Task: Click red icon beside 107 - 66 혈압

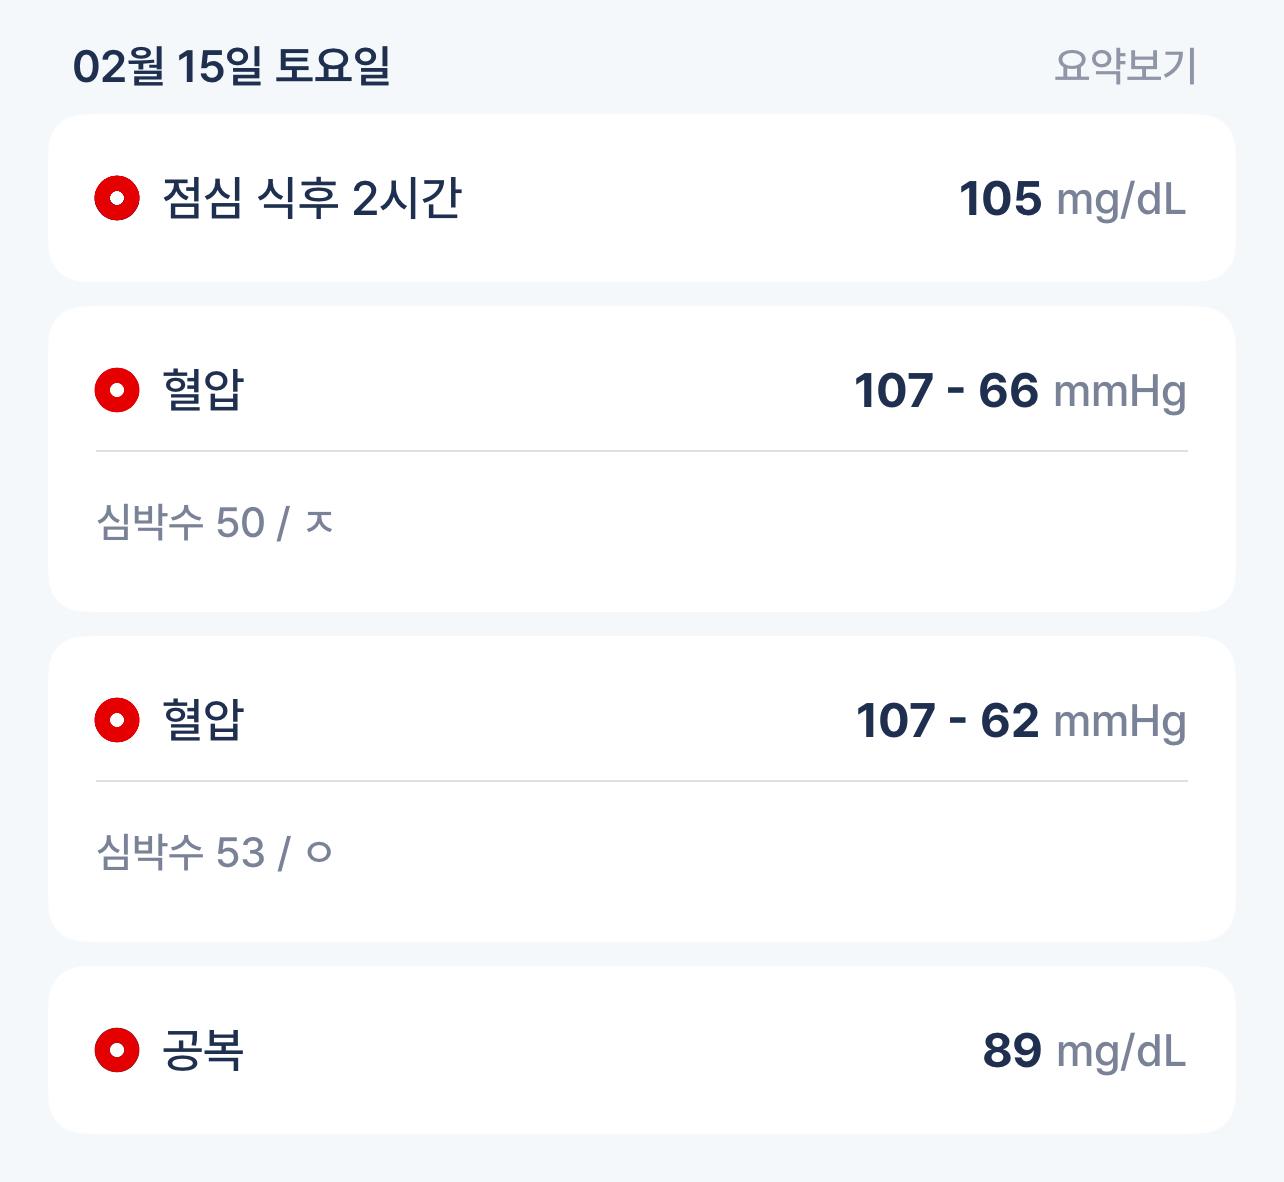Action: (117, 389)
